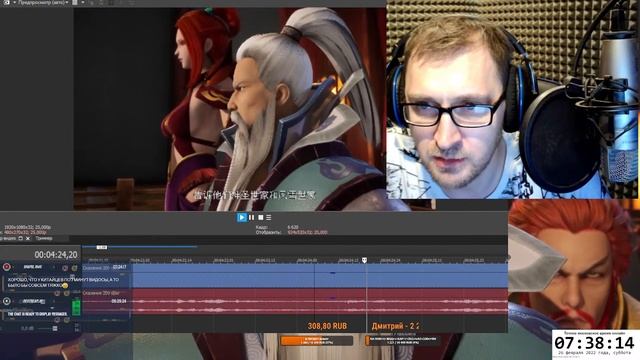Arm the audio track white circle button

(7, 301)
